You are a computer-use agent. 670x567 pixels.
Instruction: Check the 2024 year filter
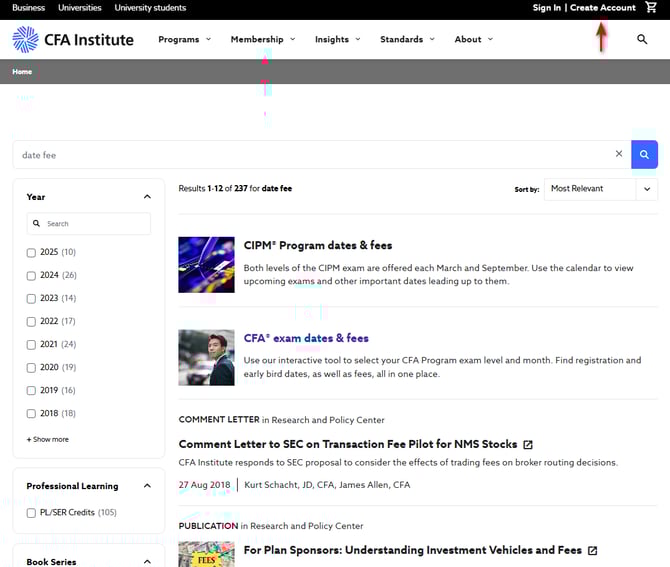31,276
